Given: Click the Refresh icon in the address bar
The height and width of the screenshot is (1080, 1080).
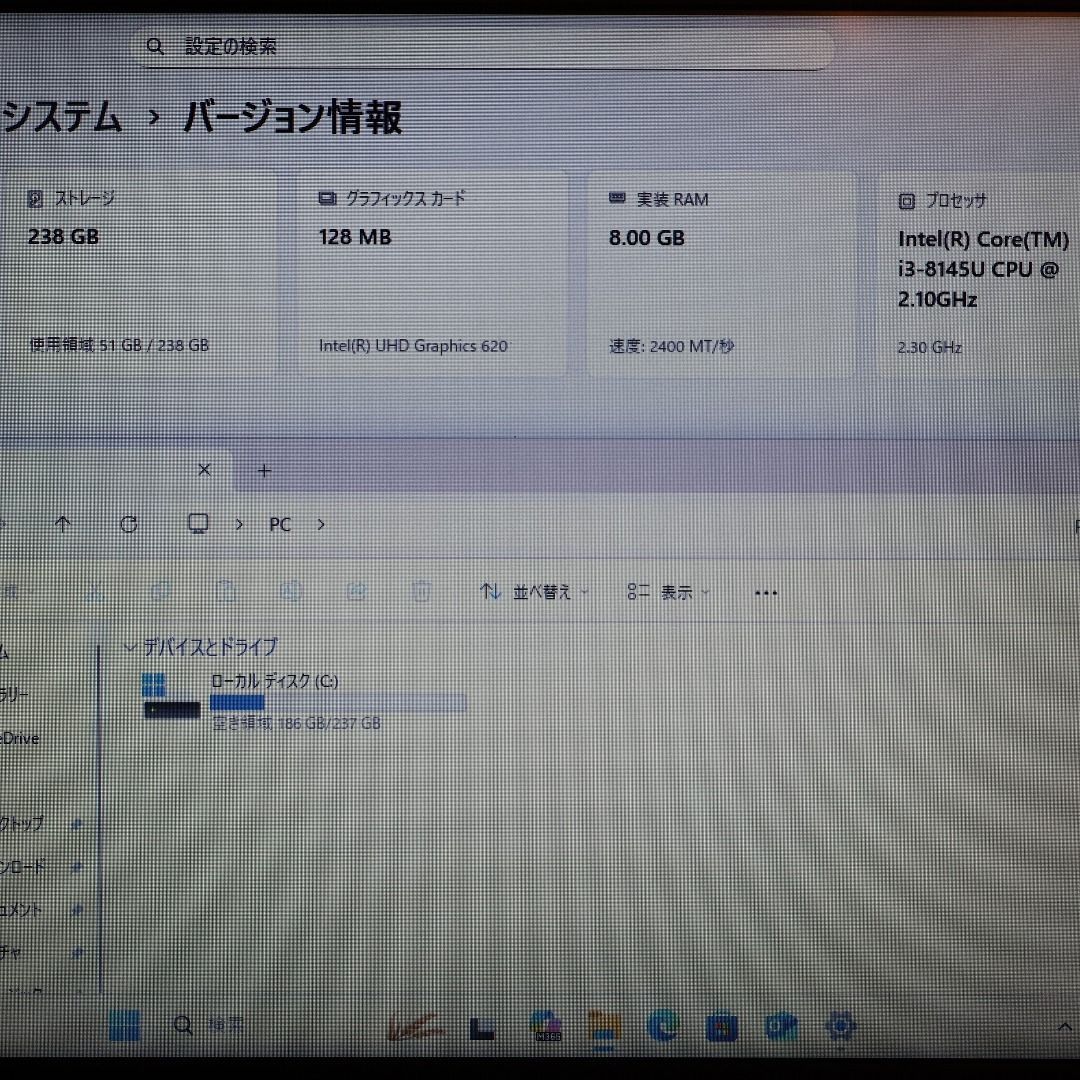Looking at the screenshot, I should (x=128, y=524).
